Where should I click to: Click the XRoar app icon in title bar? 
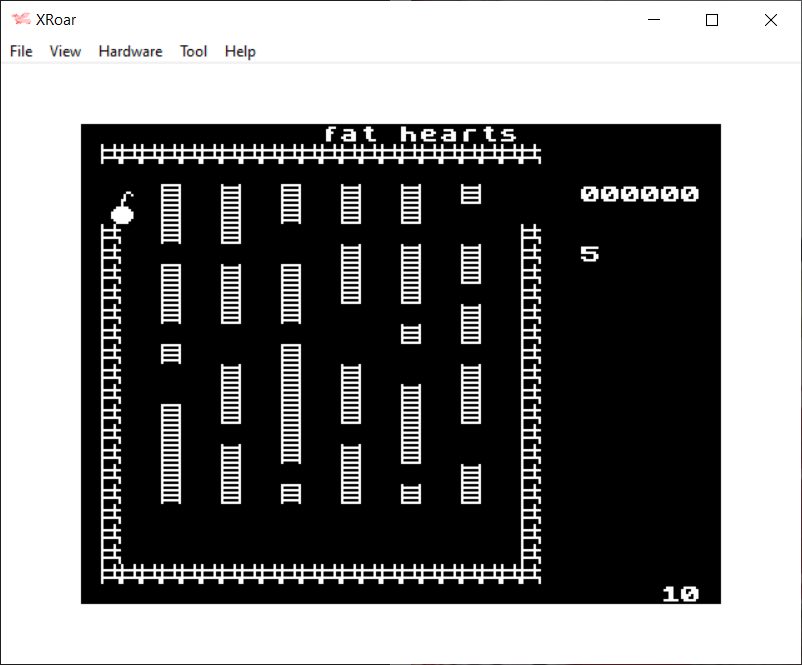click(x=20, y=20)
